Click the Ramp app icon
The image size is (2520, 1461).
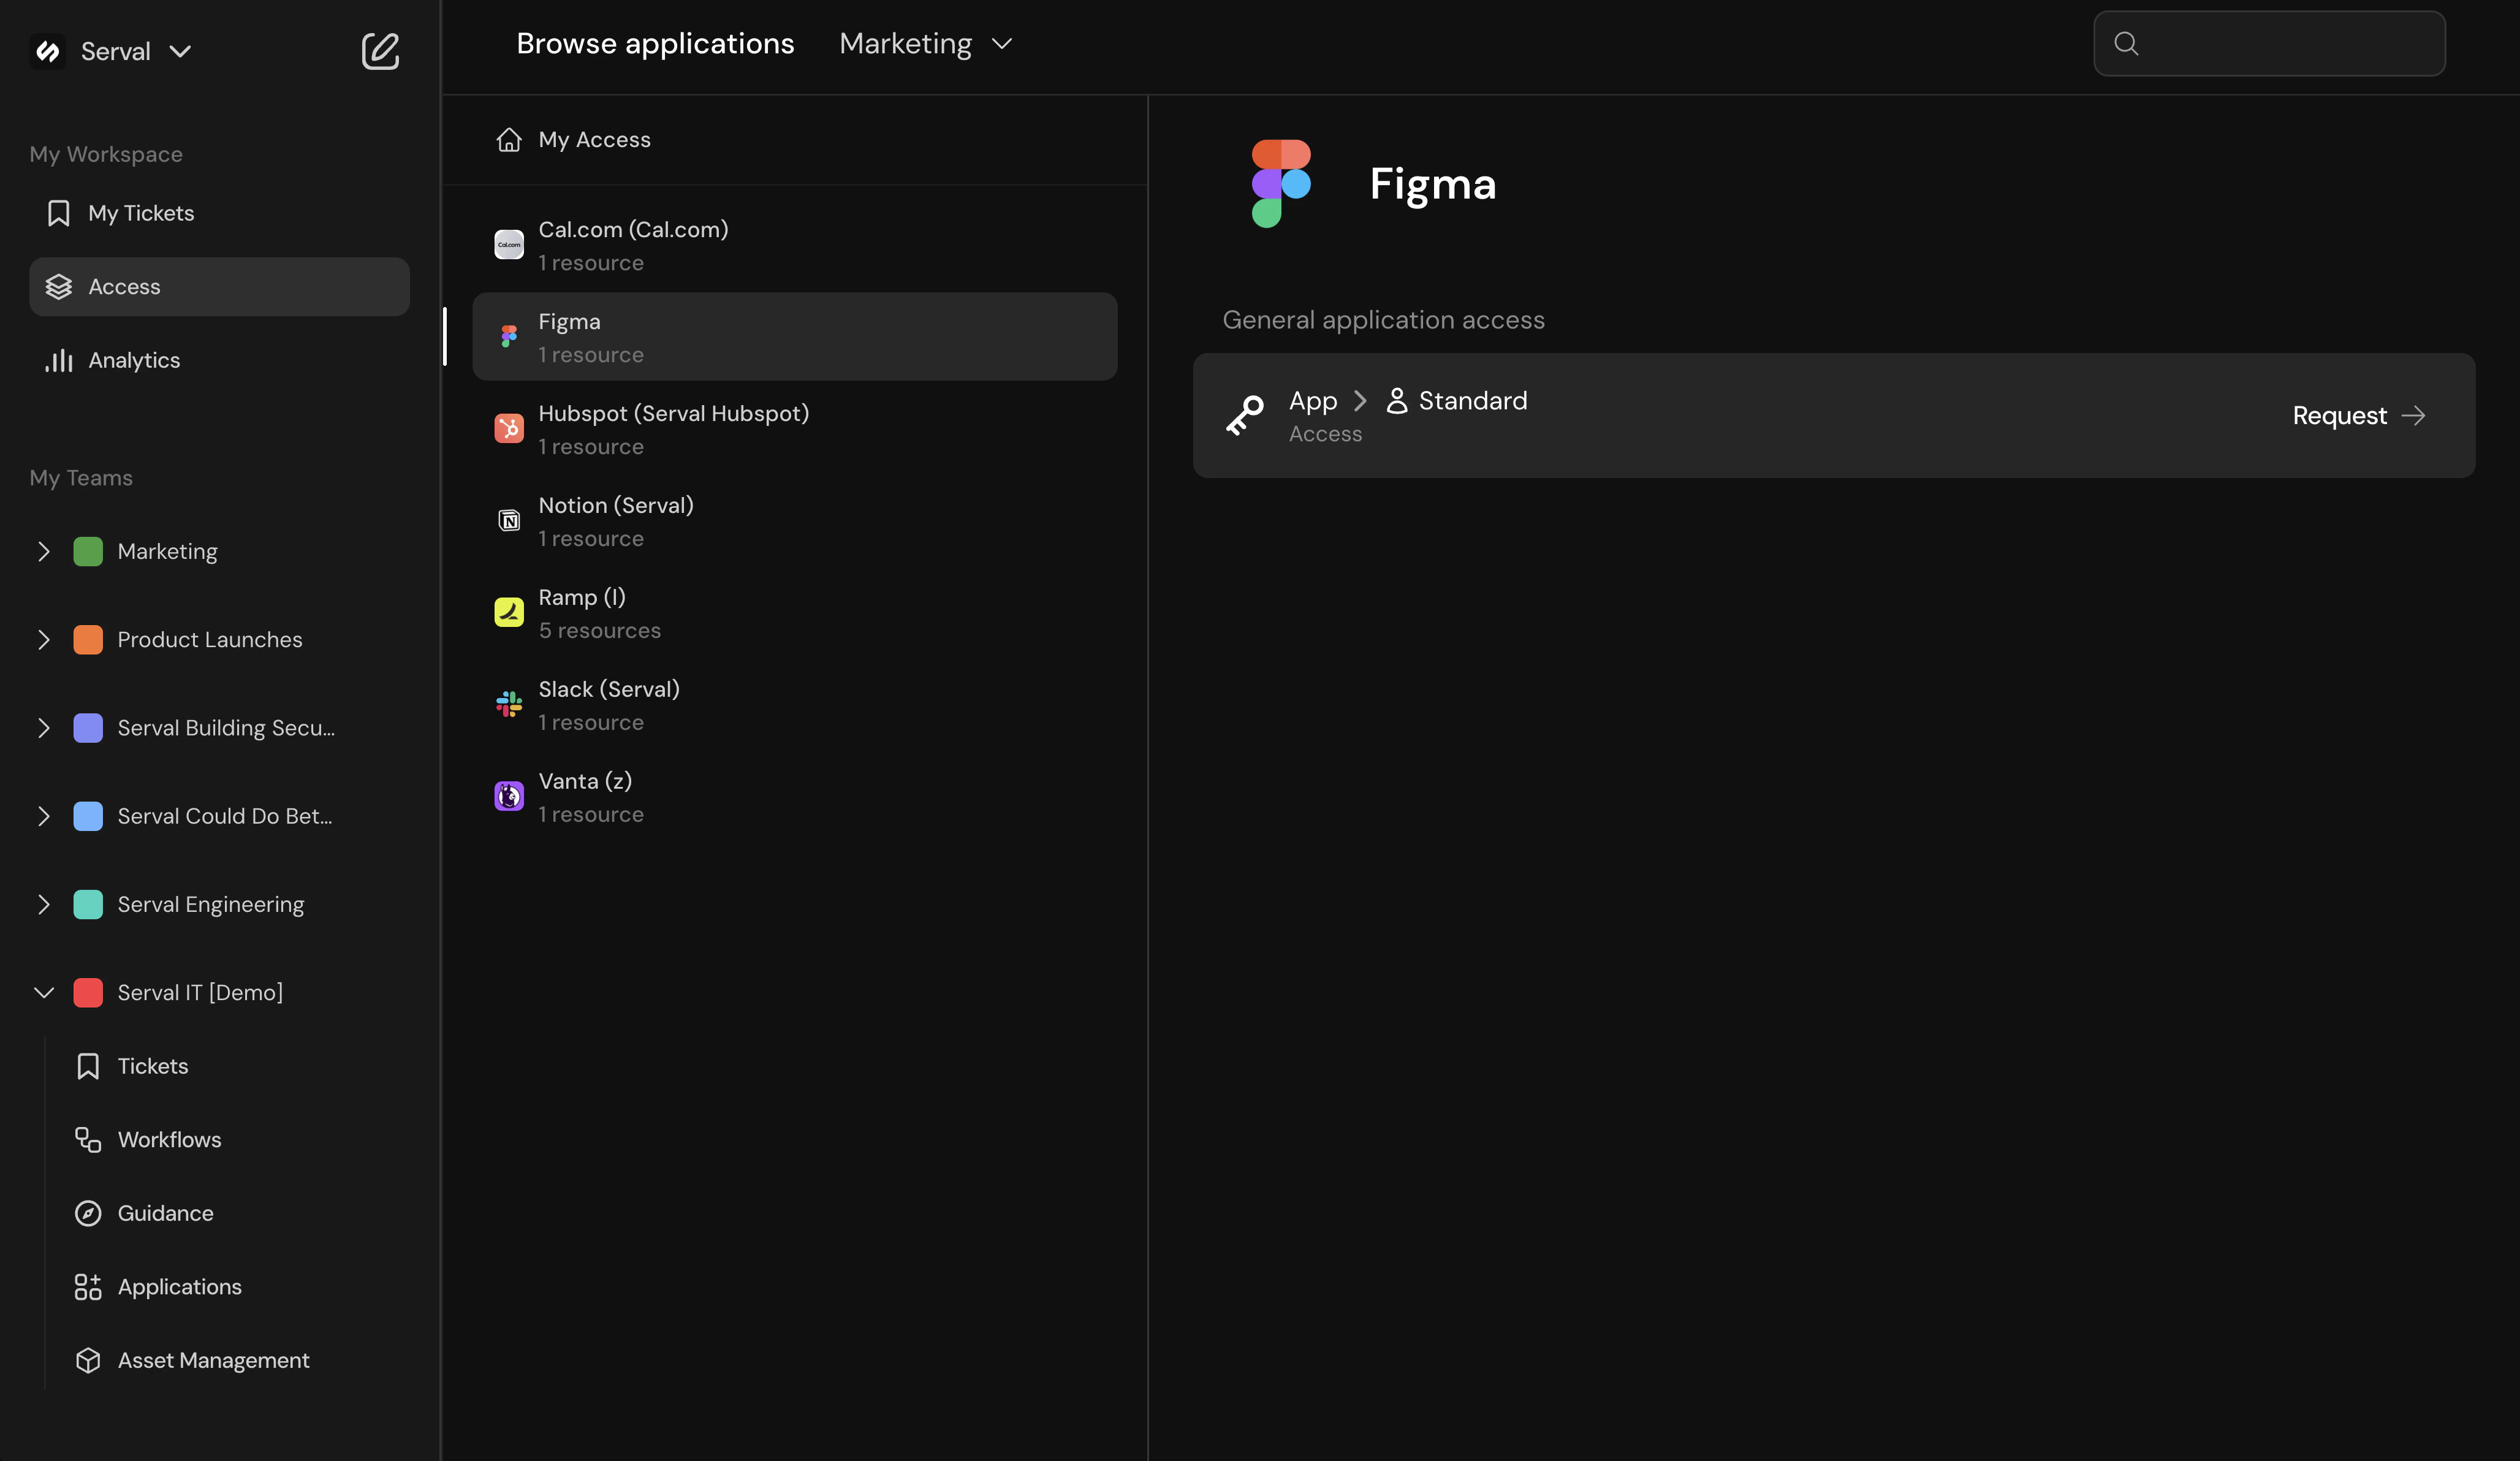[x=509, y=612]
